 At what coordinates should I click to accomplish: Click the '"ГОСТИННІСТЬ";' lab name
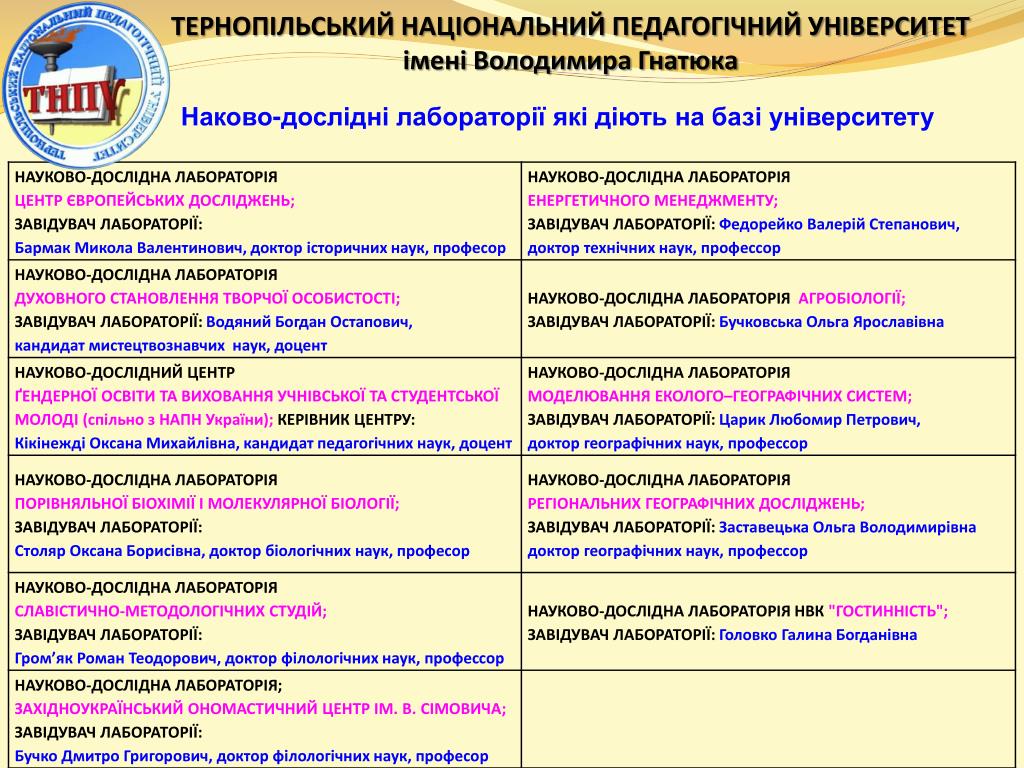888,612
